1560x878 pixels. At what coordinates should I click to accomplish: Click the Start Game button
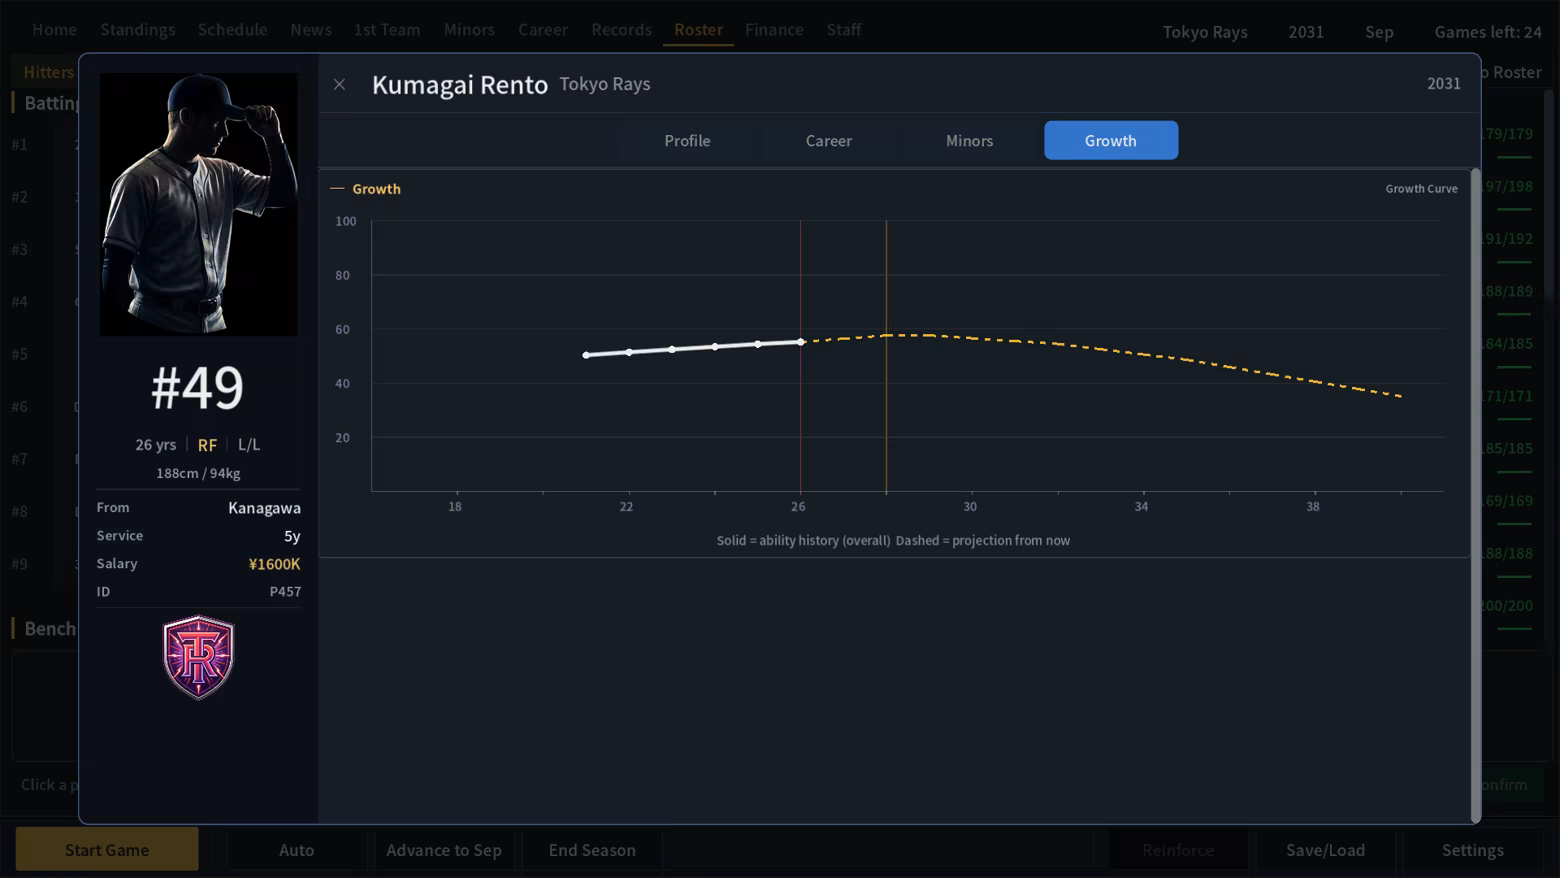(107, 850)
